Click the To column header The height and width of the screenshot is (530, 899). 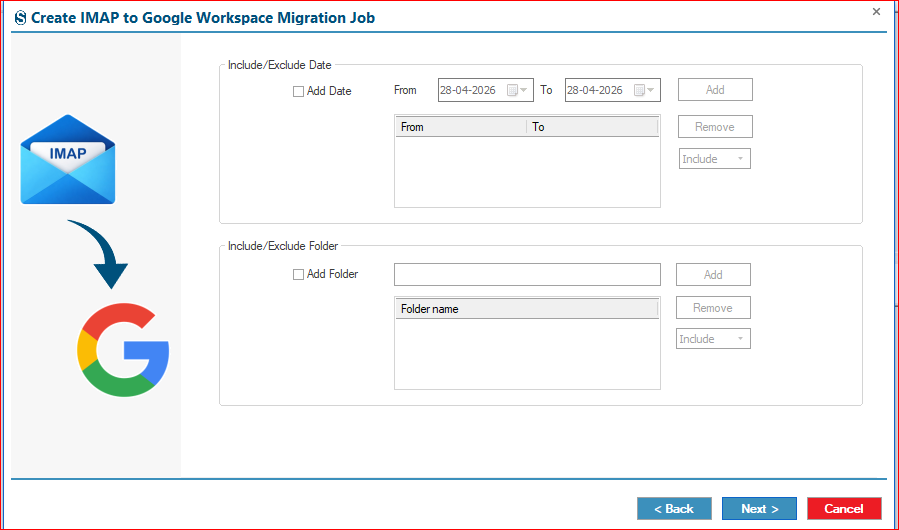[x=592, y=127]
